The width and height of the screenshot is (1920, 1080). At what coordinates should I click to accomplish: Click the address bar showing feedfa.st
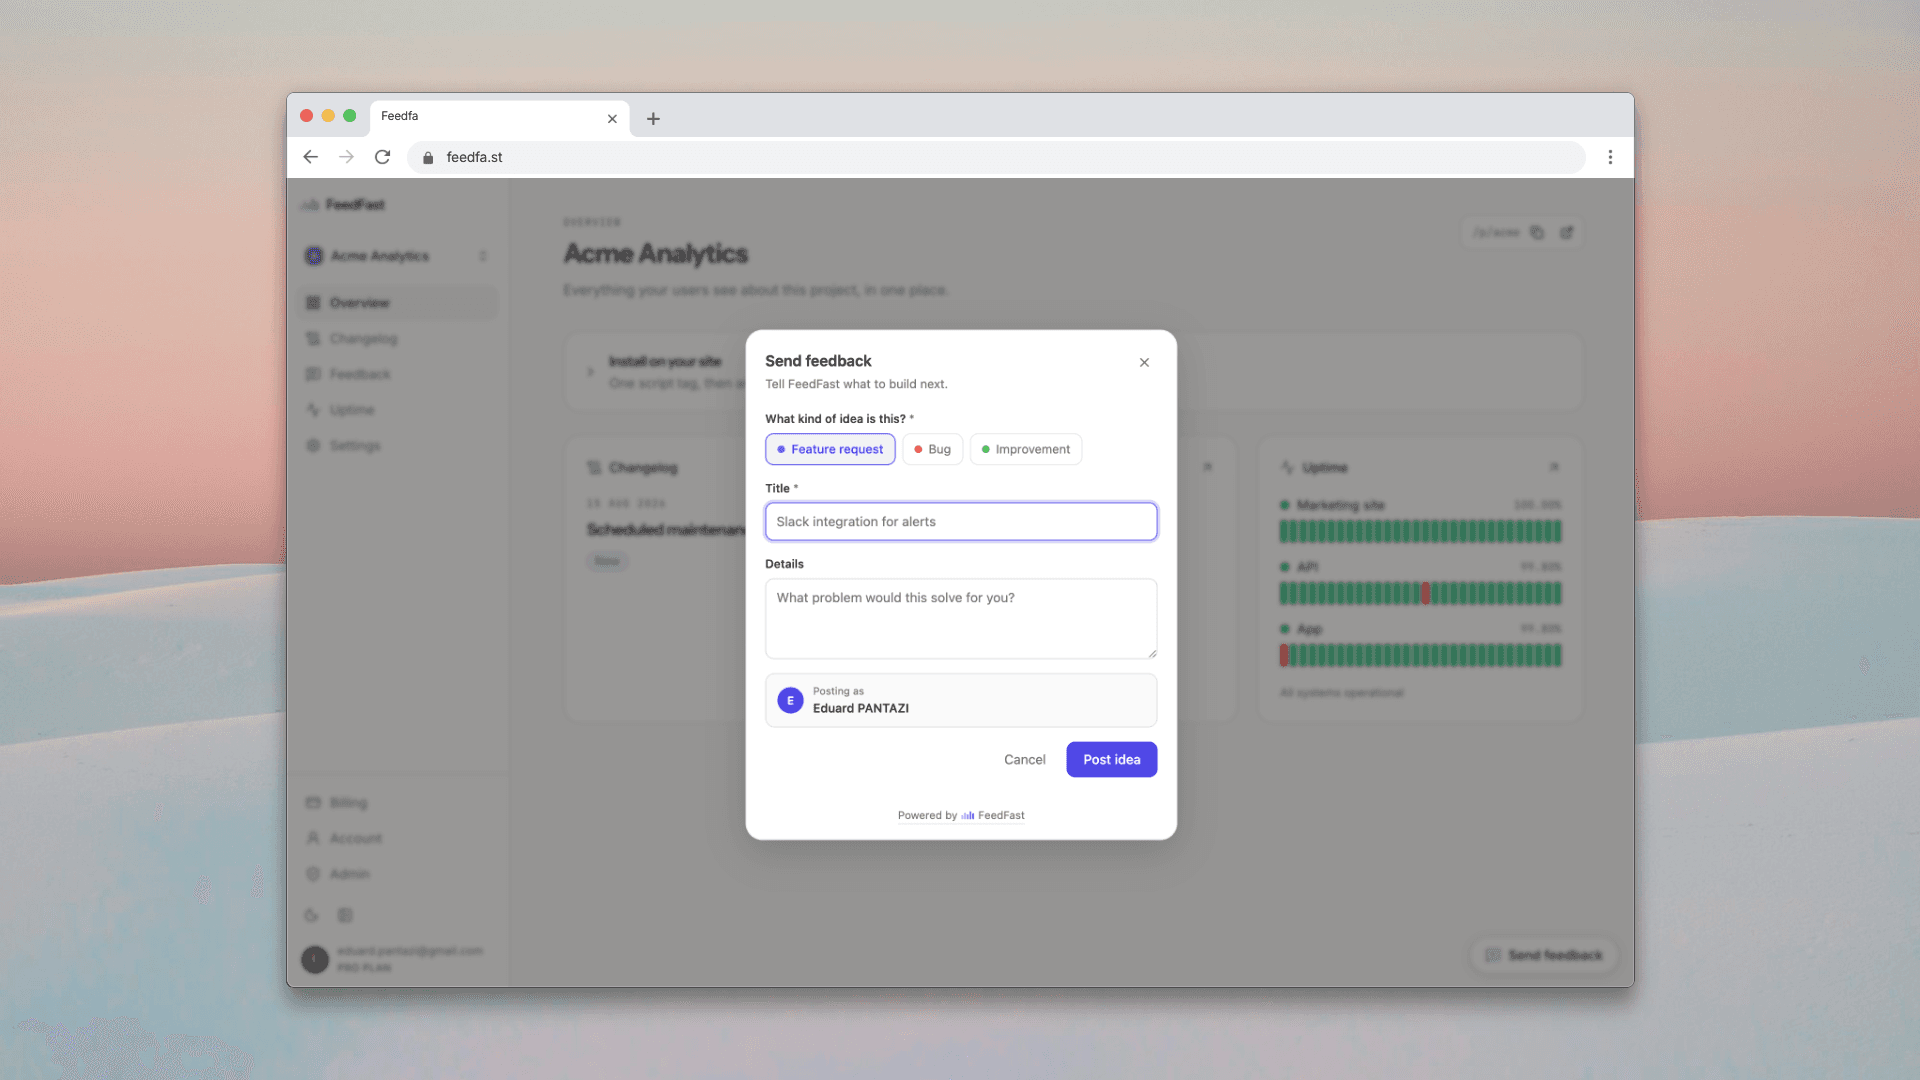point(995,157)
